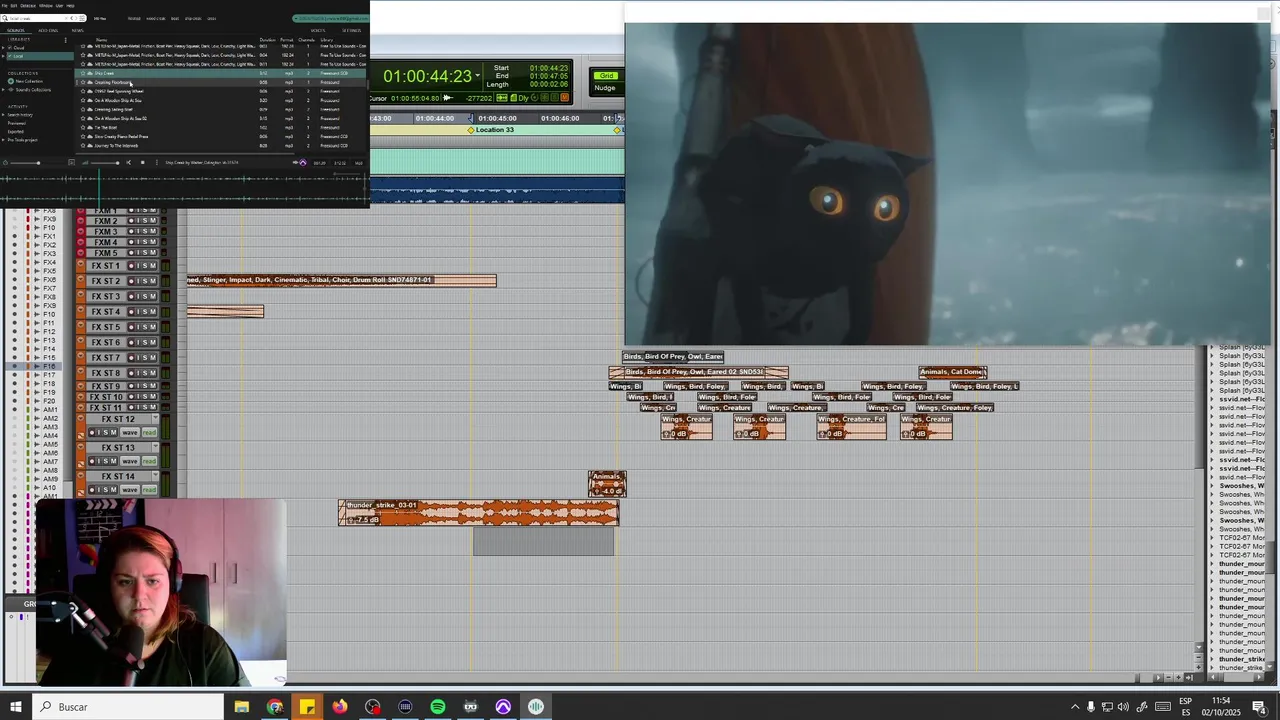Open the Help menu in Soundly
Viewport: 1280px width, 720px height.
pyautogui.click(x=70, y=6)
